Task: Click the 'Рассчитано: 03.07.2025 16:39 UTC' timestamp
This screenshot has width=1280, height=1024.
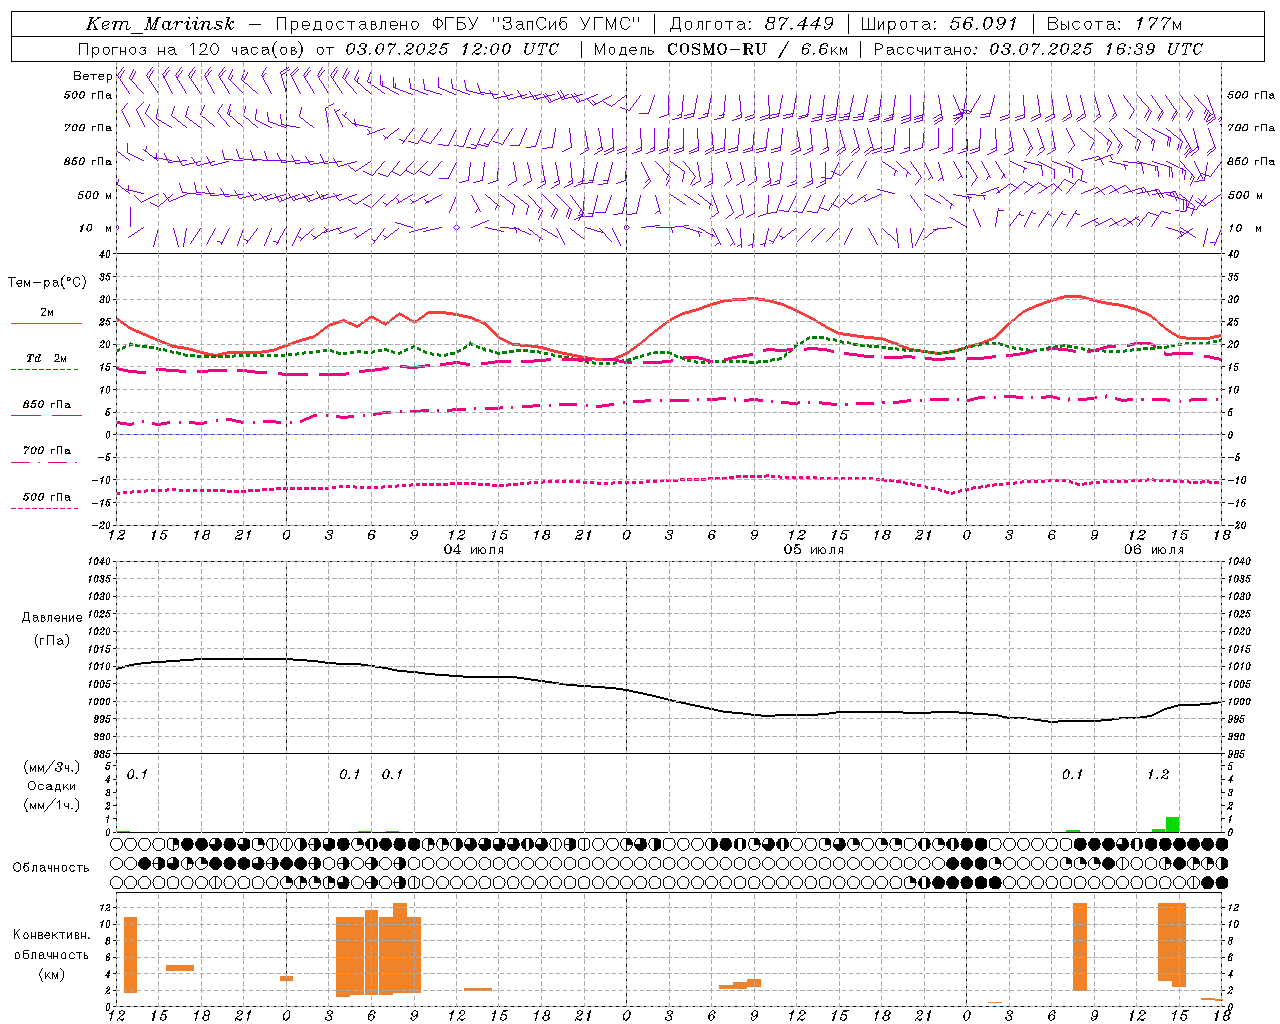Action: [1038, 49]
